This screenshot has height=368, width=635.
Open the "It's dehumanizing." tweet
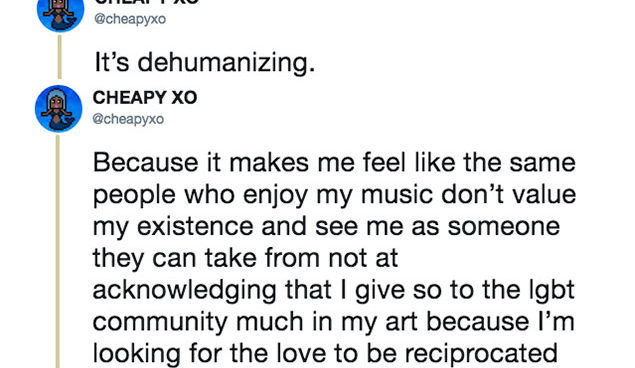click(205, 62)
